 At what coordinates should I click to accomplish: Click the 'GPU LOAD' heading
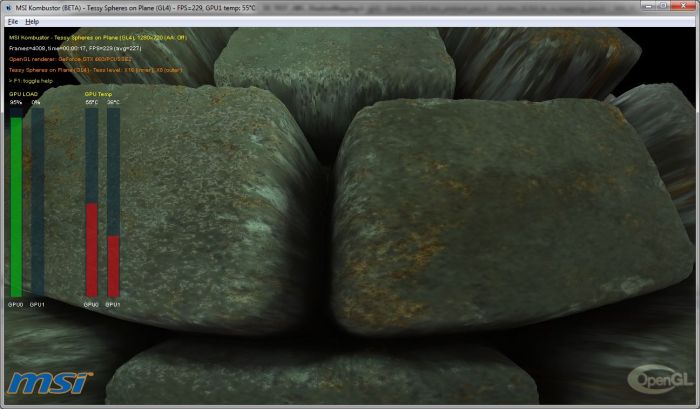tap(24, 94)
